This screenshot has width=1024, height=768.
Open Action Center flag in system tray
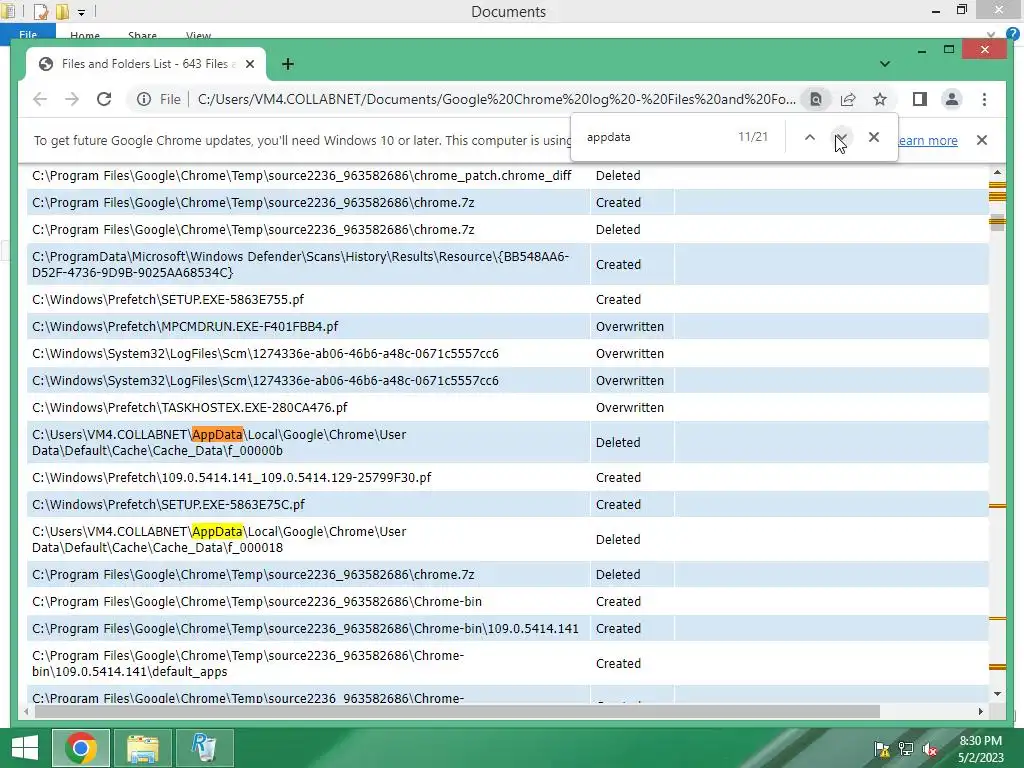pos(882,749)
